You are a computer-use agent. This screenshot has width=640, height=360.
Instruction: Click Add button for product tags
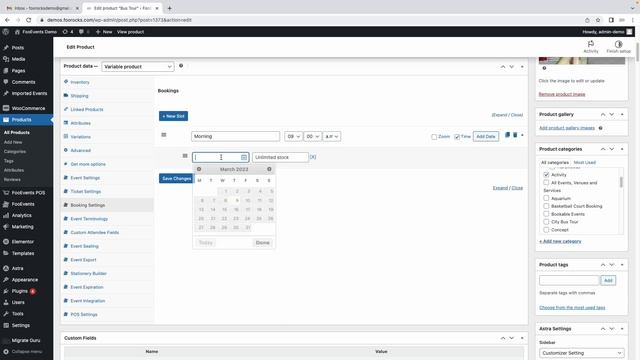pos(608,280)
